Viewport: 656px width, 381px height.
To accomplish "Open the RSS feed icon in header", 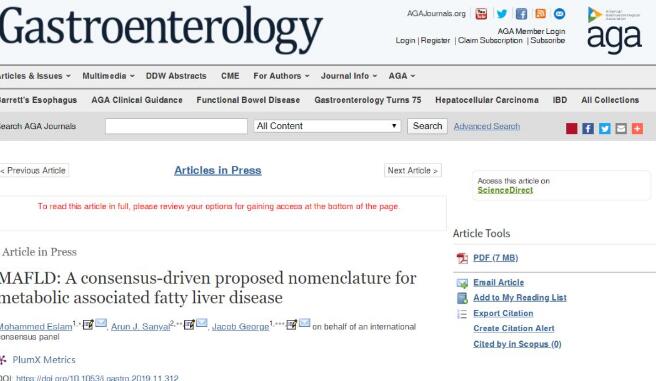I will 541,14.
